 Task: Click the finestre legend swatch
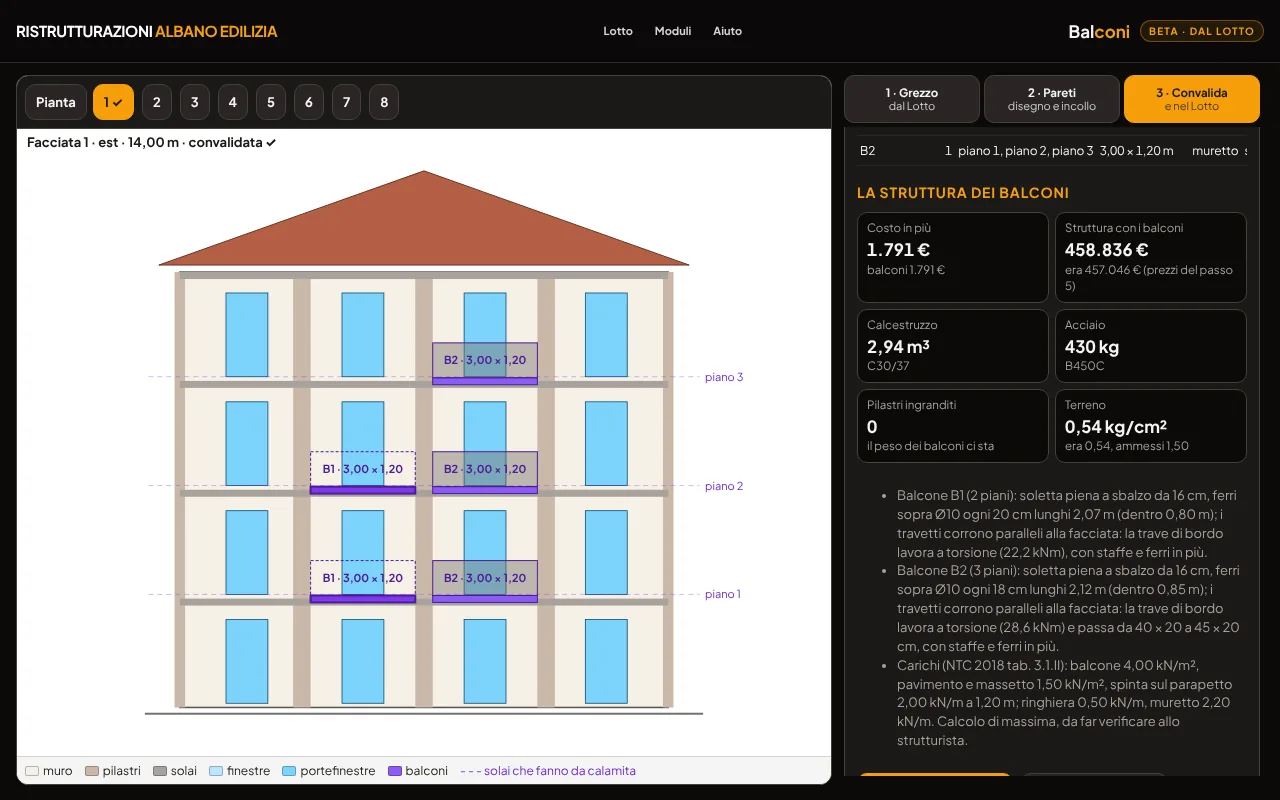click(x=216, y=771)
